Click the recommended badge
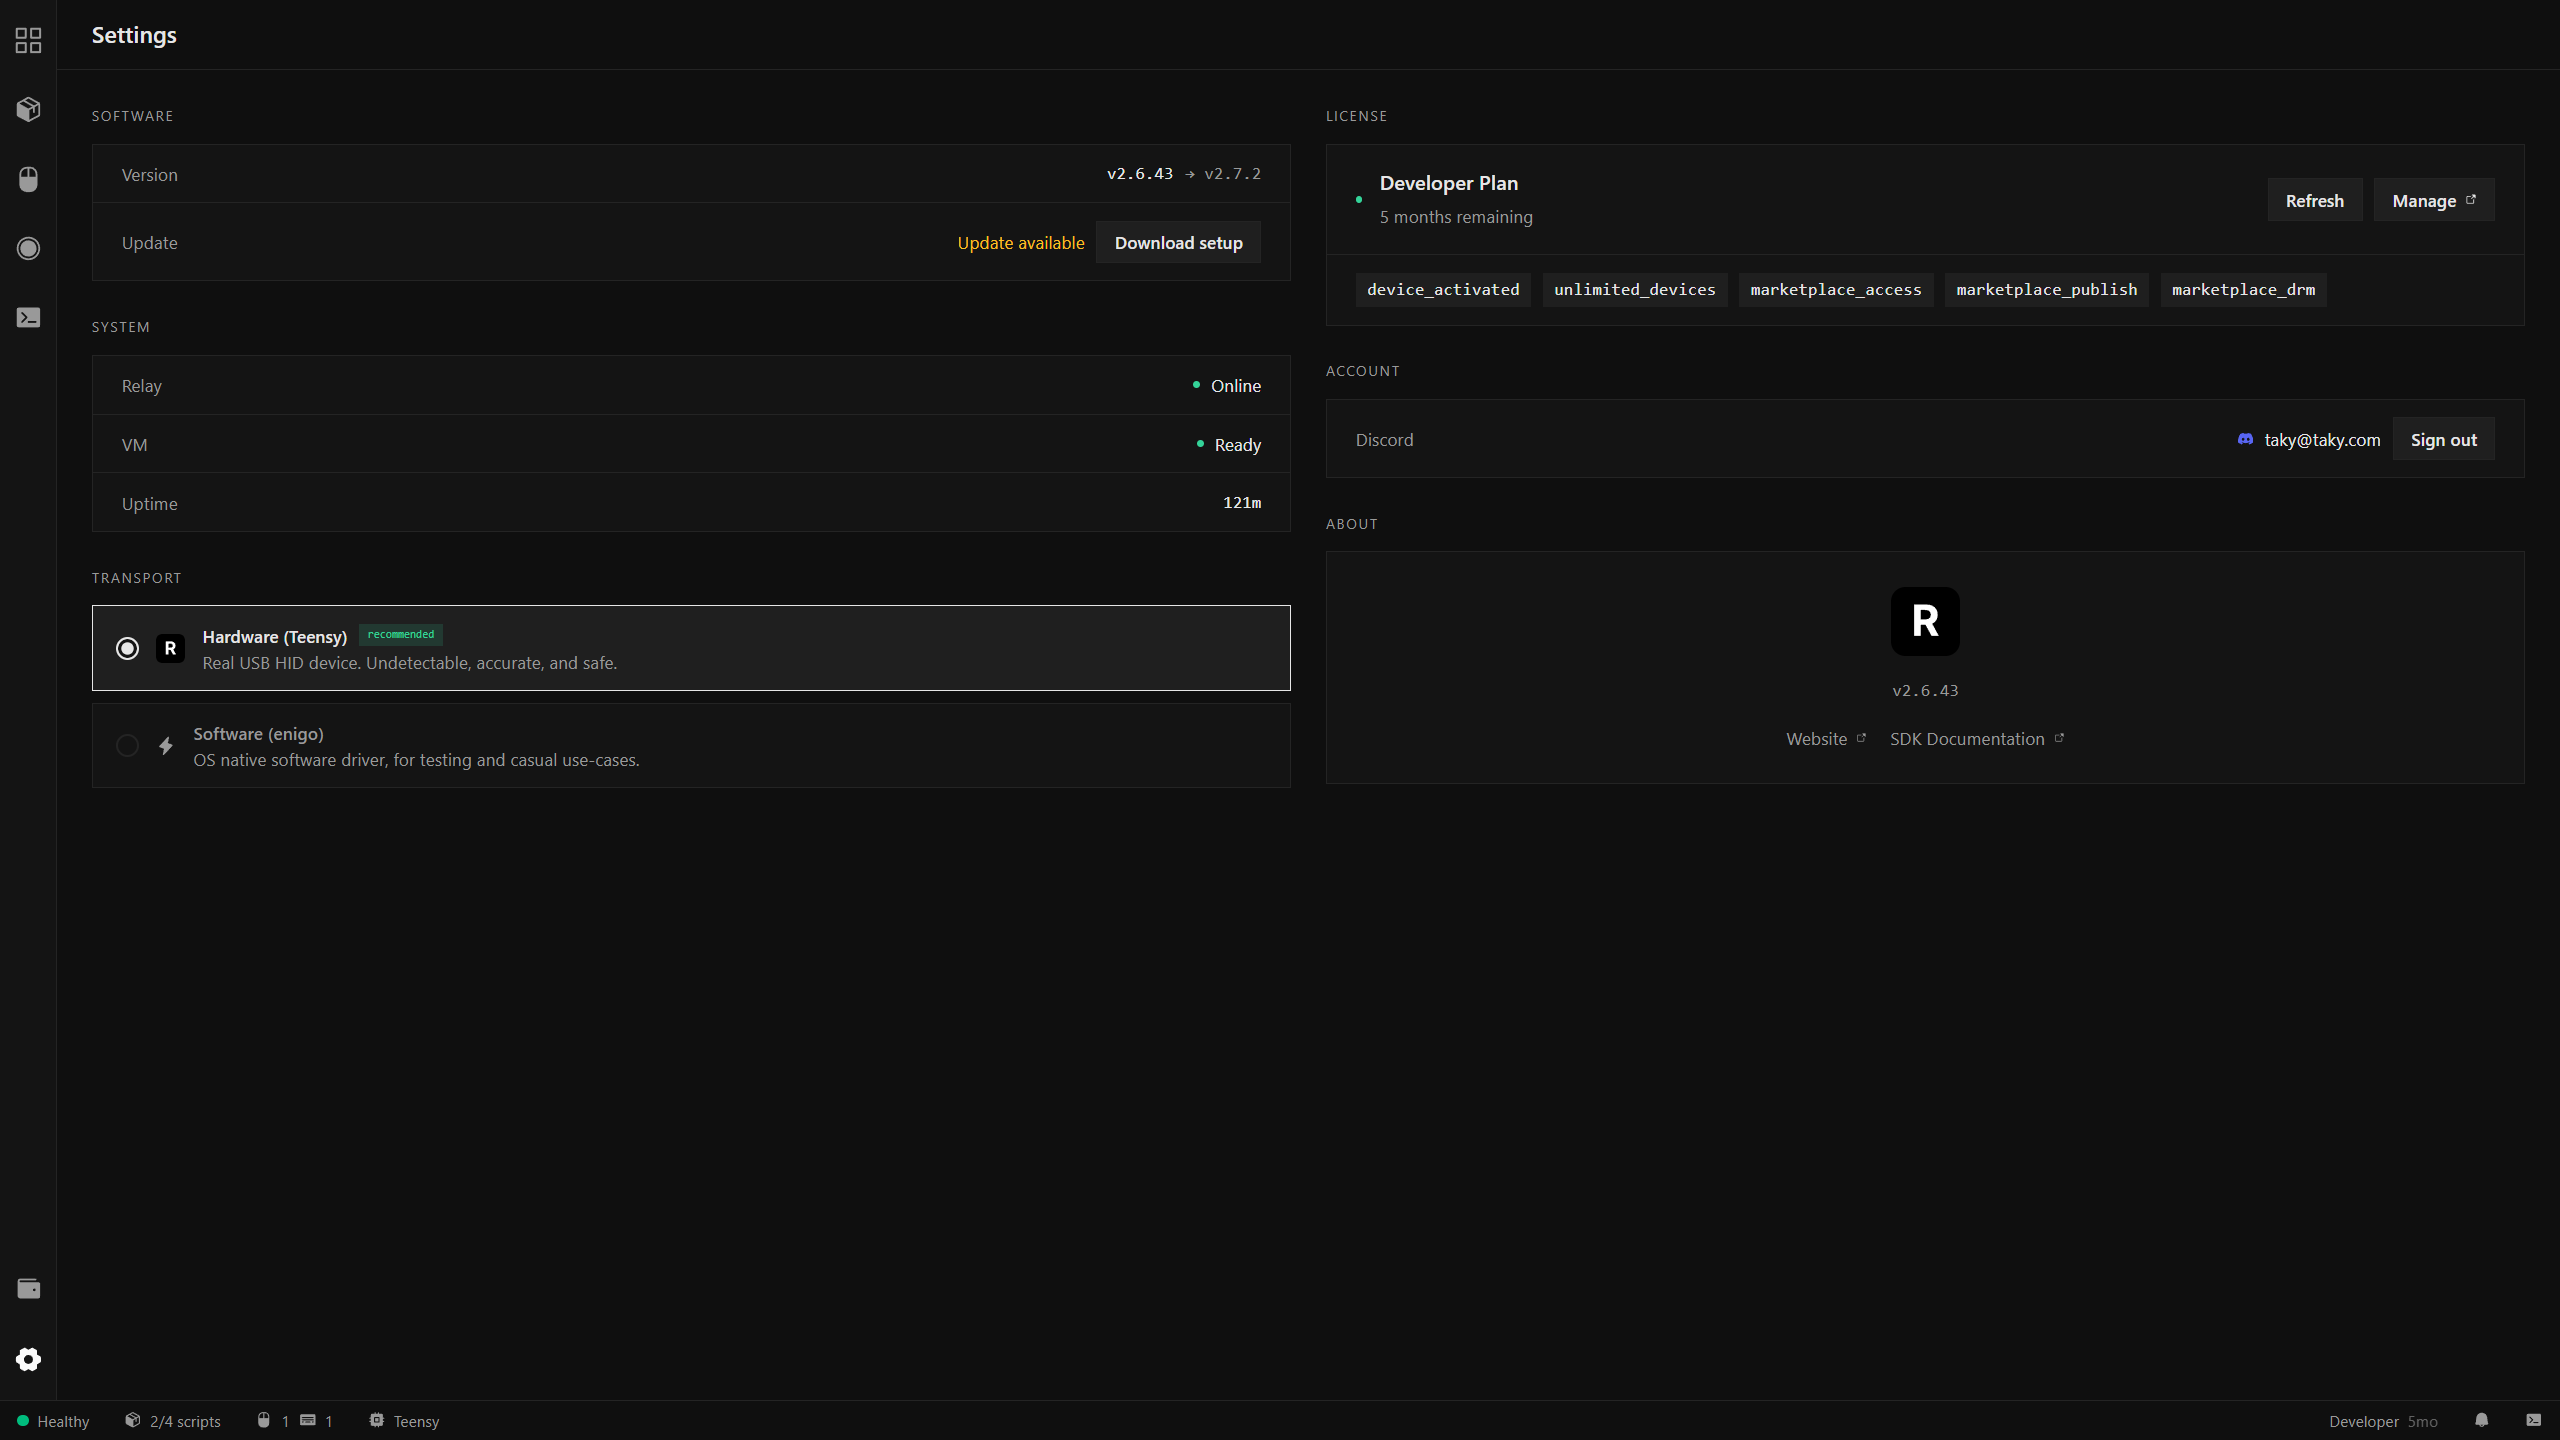The height and width of the screenshot is (1440, 2560). 400,635
